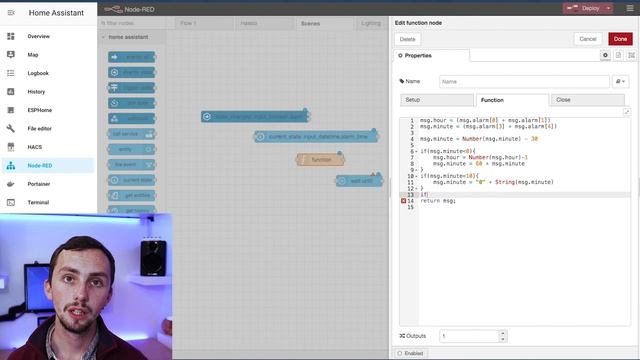Open the ESPHome sidebar icon
The image size is (640, 360).
coord(11,110)
